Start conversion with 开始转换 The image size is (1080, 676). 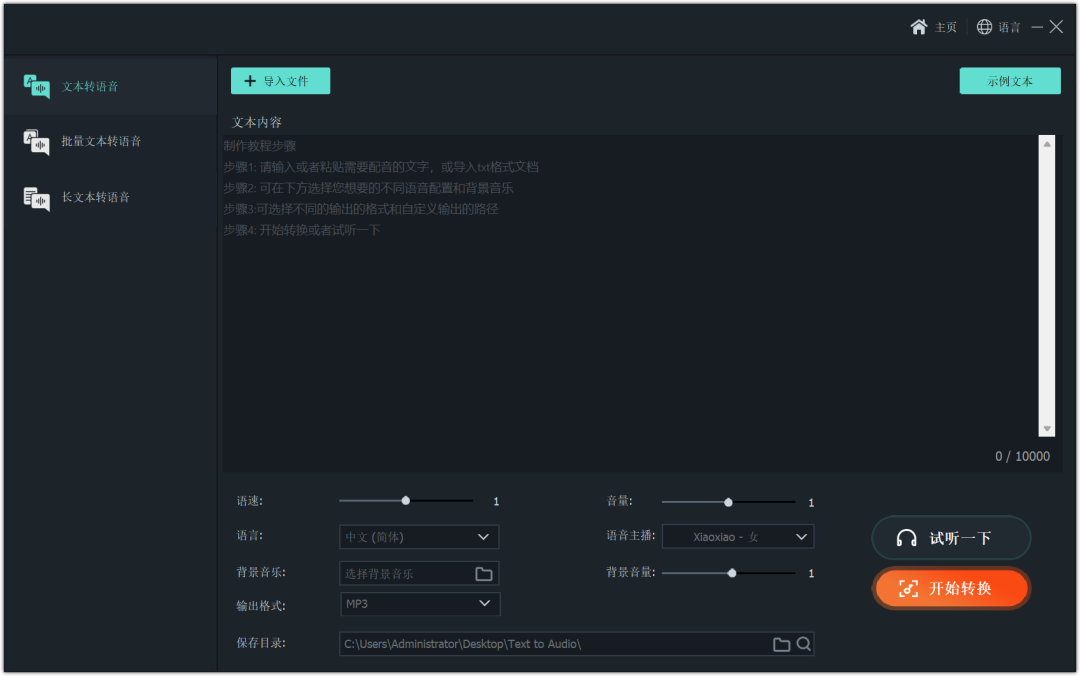(x=951, y=588)
